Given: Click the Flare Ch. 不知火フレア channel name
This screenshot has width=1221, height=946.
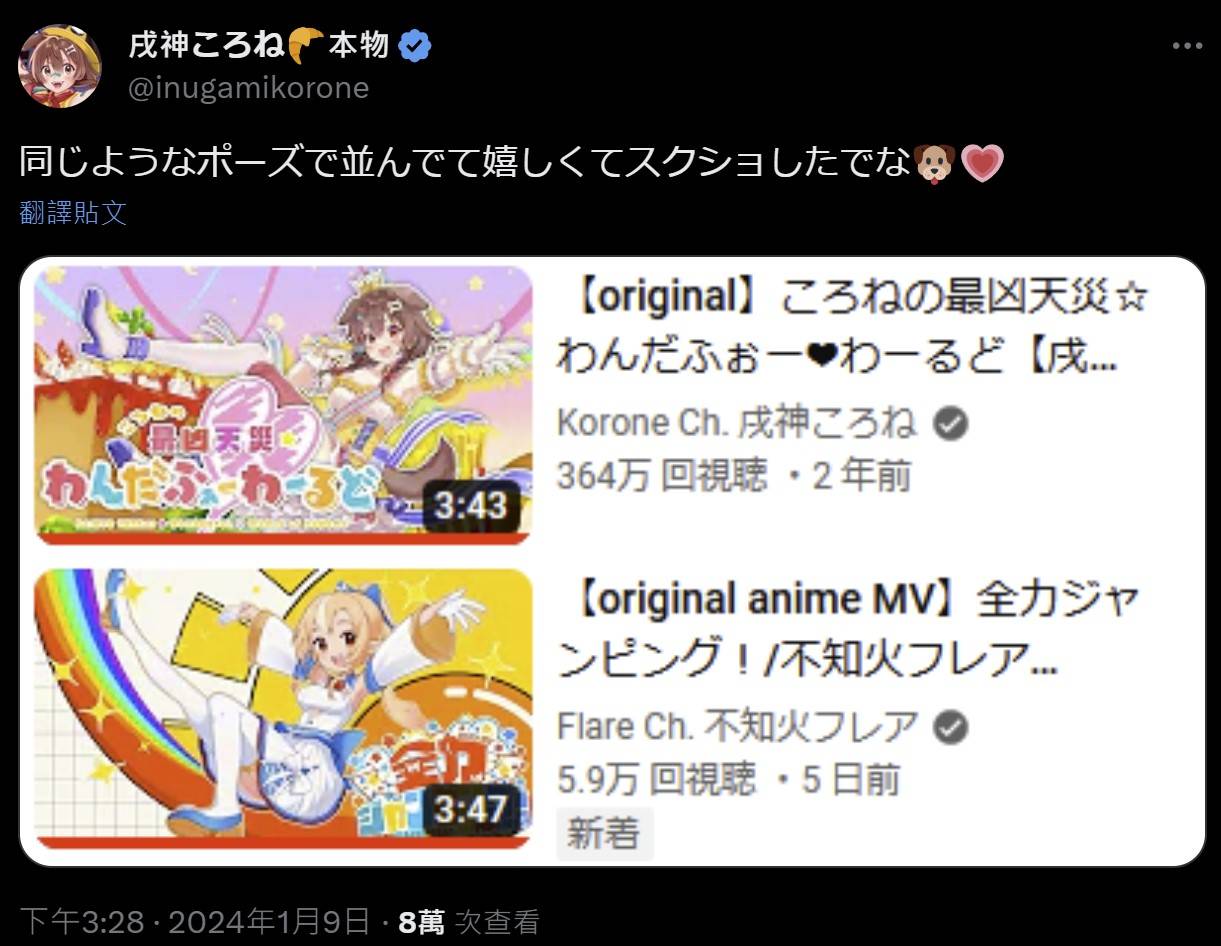Looking at the screenshot, I should point(737,727).
